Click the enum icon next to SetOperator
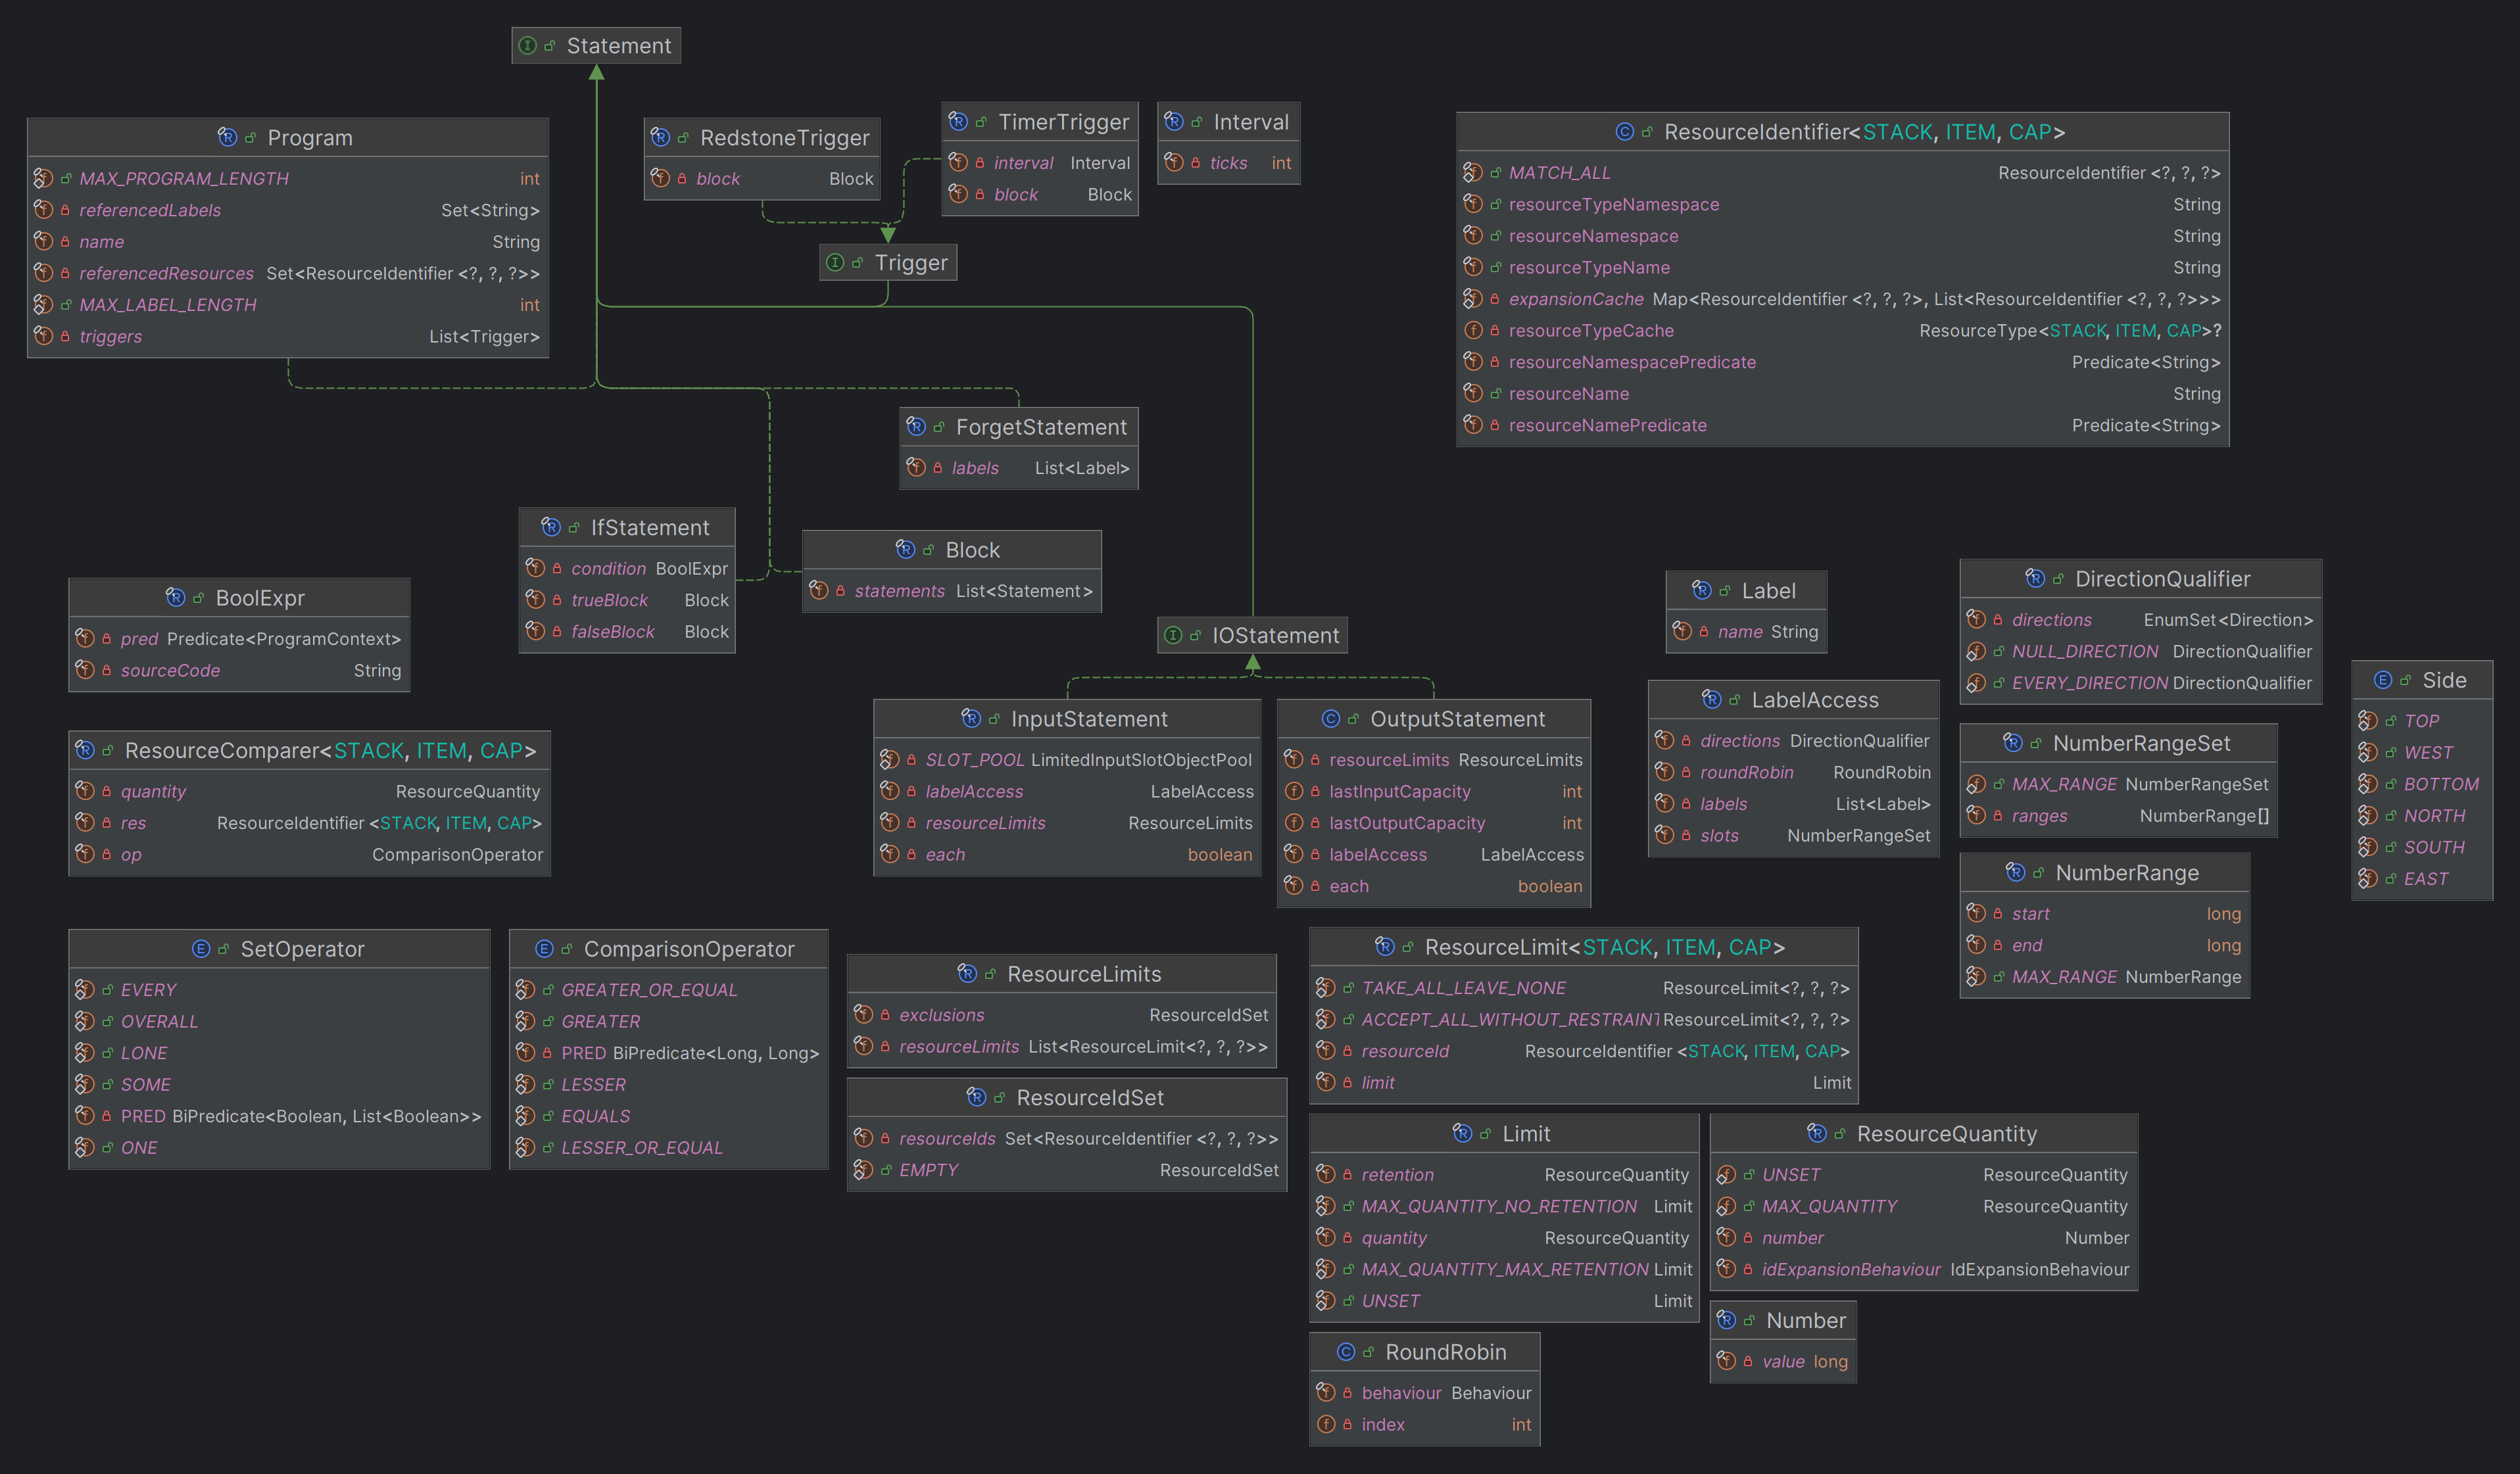This screenshot has width=2520, height=1474. (200, 949)
